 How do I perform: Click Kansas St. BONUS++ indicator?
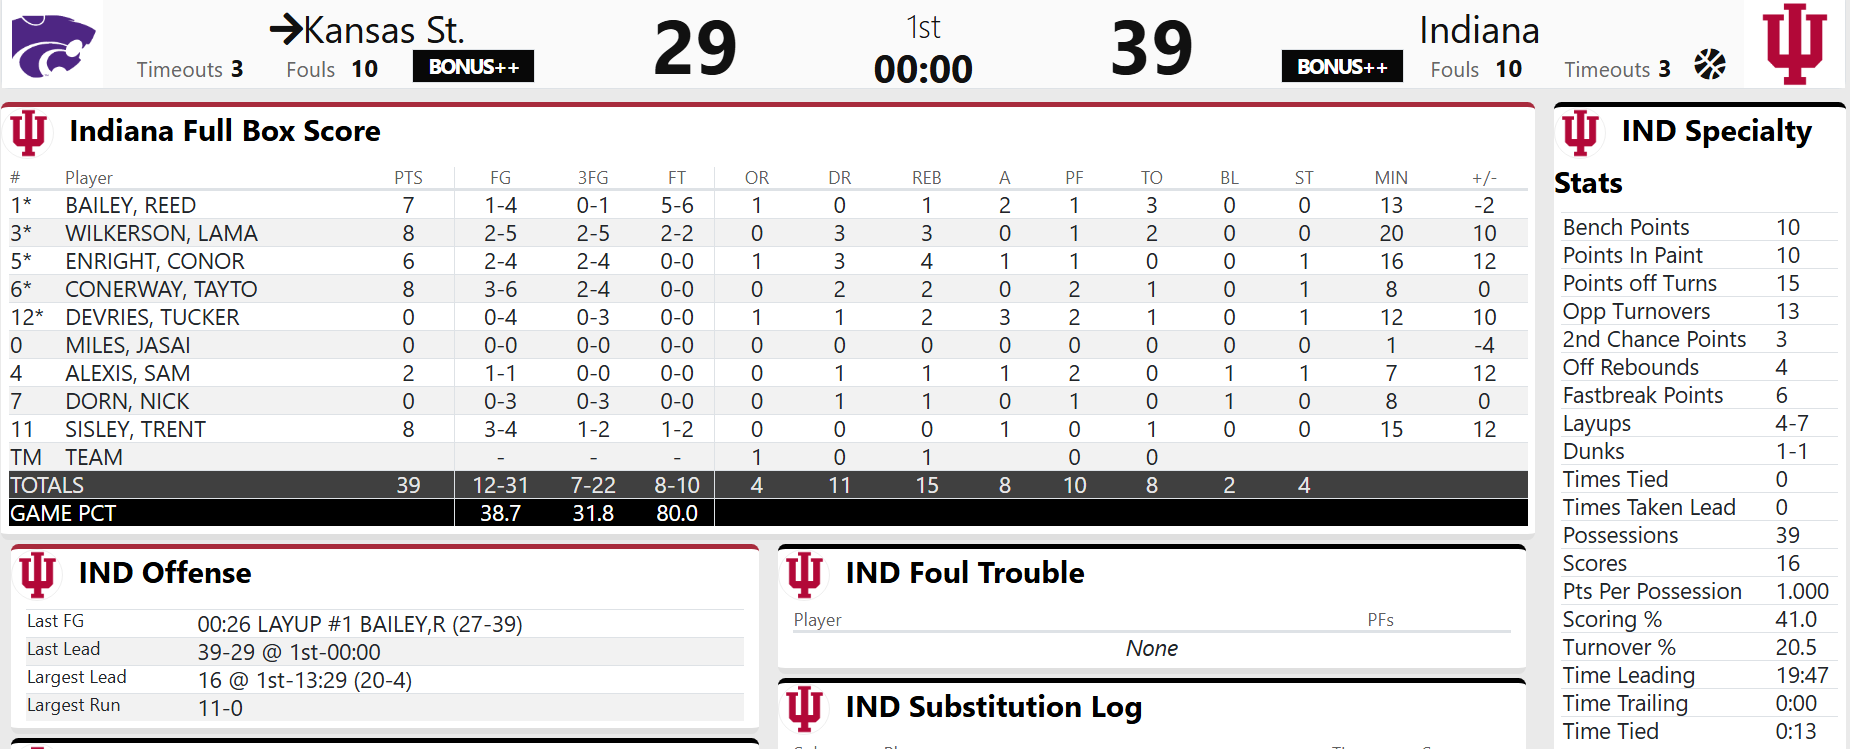[x=473, y=67]
